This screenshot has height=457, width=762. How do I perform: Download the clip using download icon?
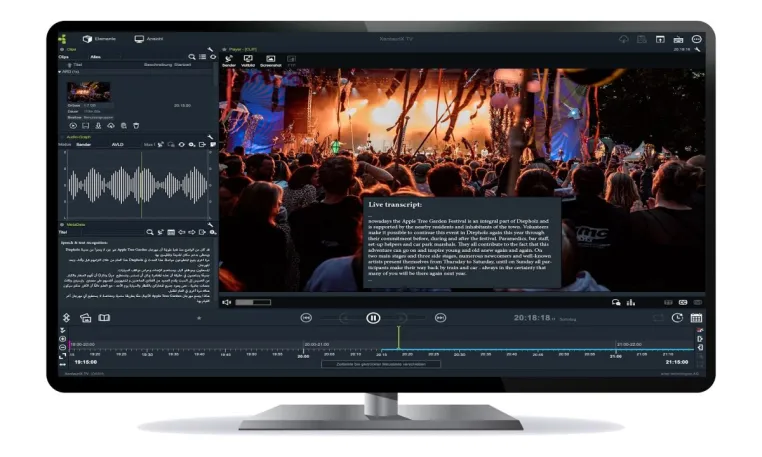pyautogui.click(x=98, y=125)
